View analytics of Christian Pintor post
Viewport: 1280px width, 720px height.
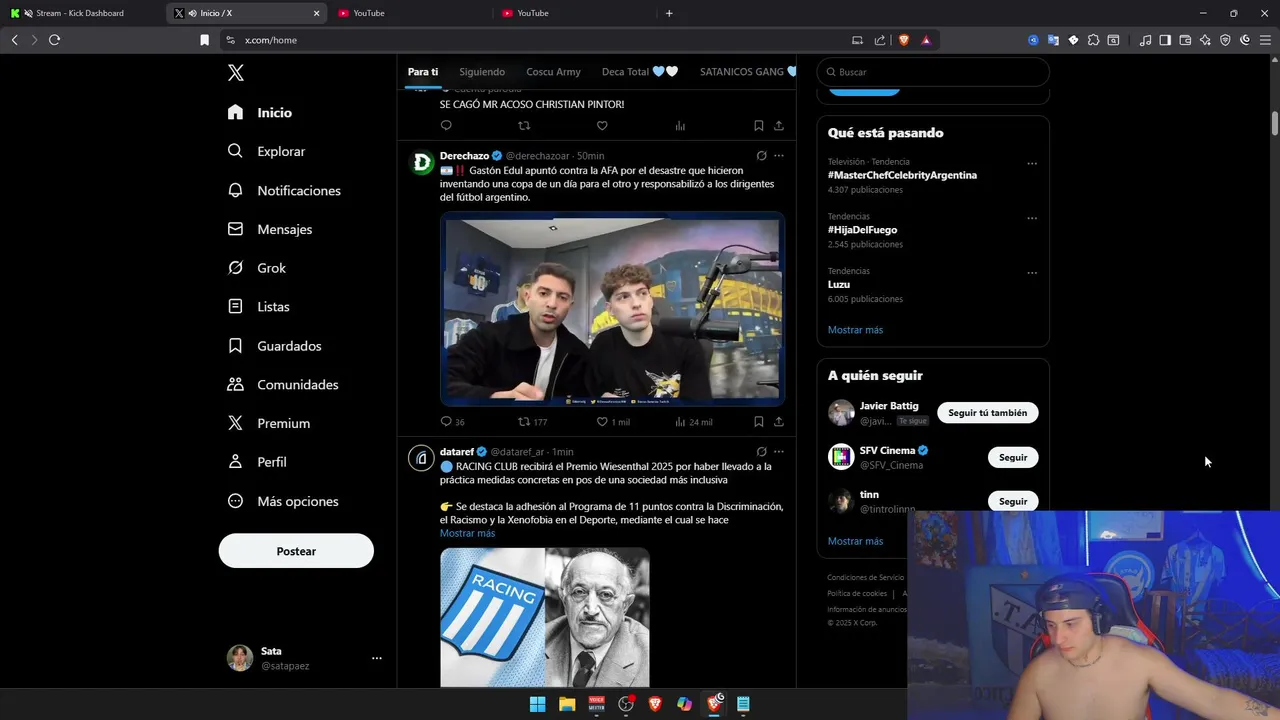point(680,126)
